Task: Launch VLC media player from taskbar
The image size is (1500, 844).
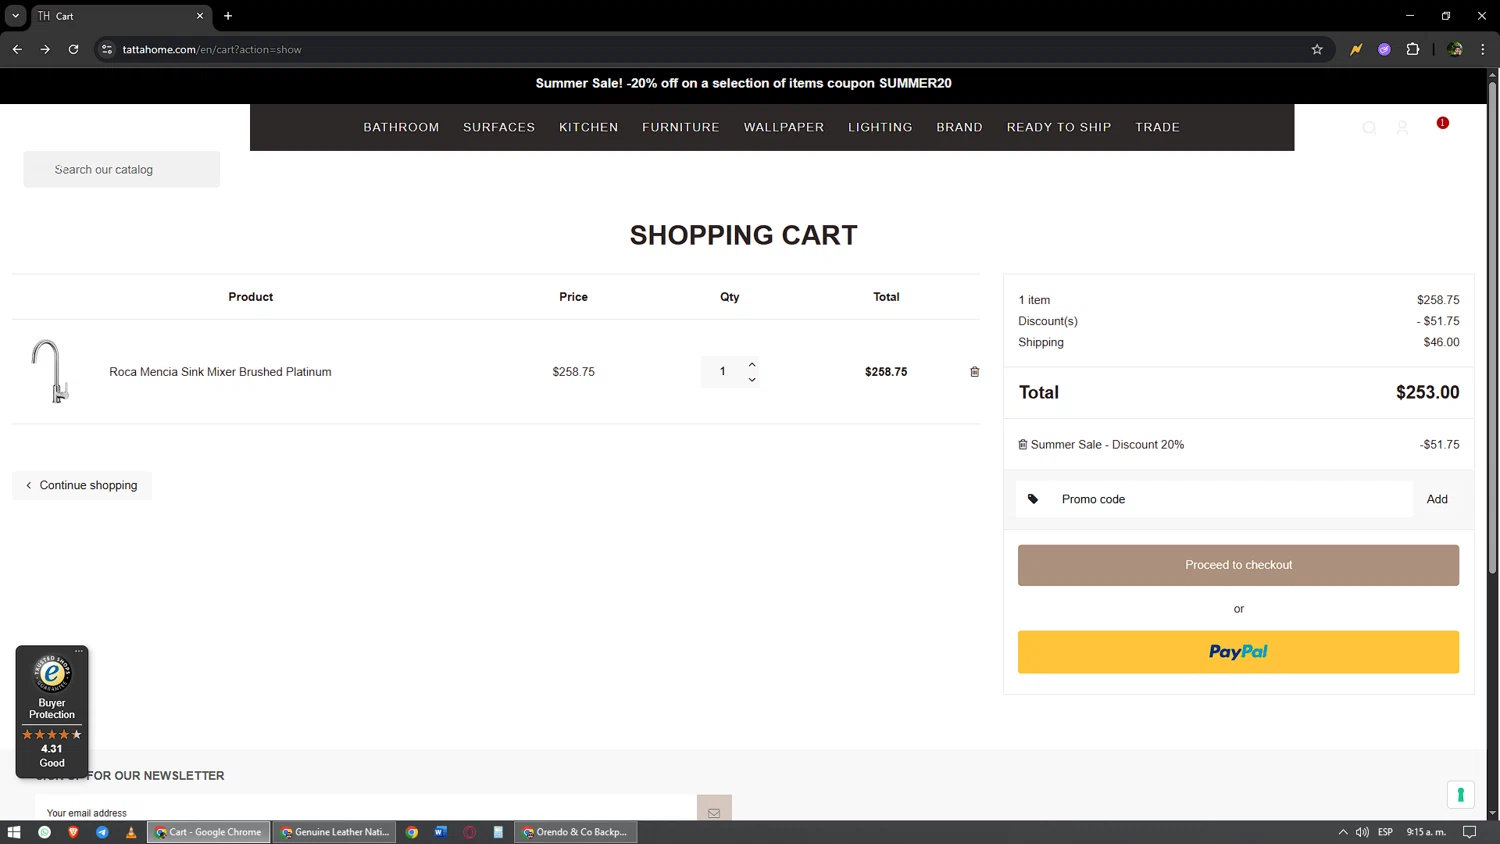Action: (x=131, y=832)
